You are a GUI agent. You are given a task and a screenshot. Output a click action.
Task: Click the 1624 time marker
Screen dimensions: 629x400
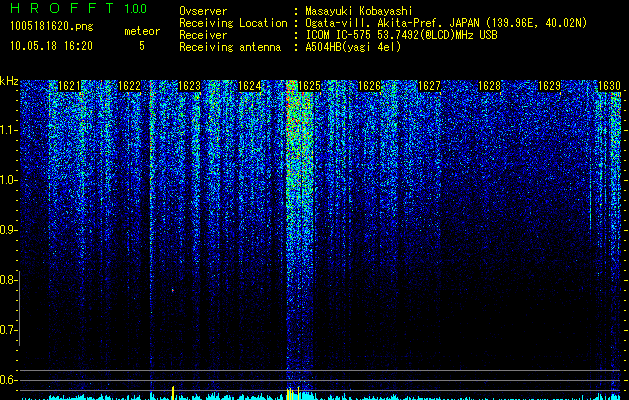coord(249,86)
